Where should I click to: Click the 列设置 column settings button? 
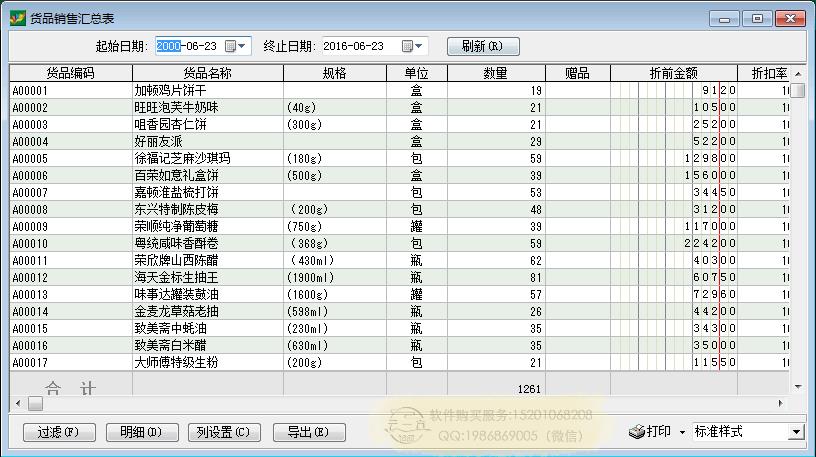[224, 432]
